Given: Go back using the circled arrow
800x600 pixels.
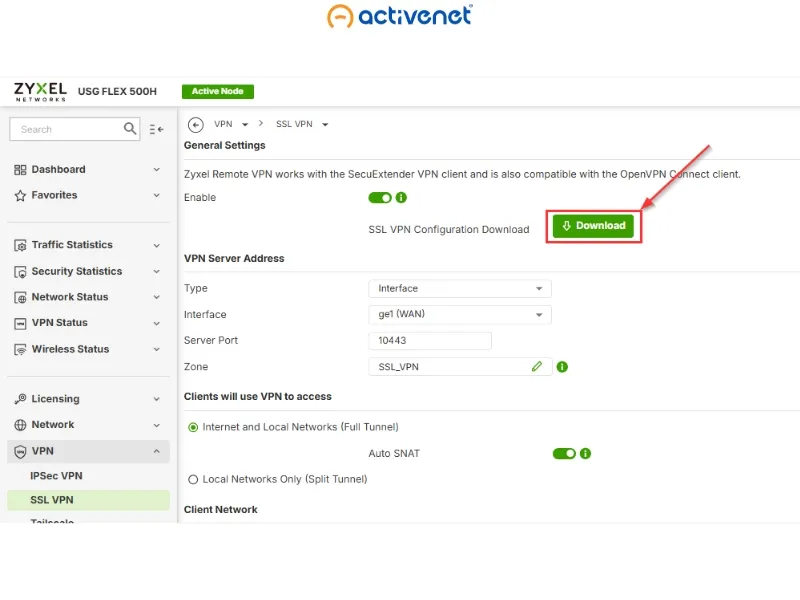Looking at the screenshot, I should click(x=195, y=124).
